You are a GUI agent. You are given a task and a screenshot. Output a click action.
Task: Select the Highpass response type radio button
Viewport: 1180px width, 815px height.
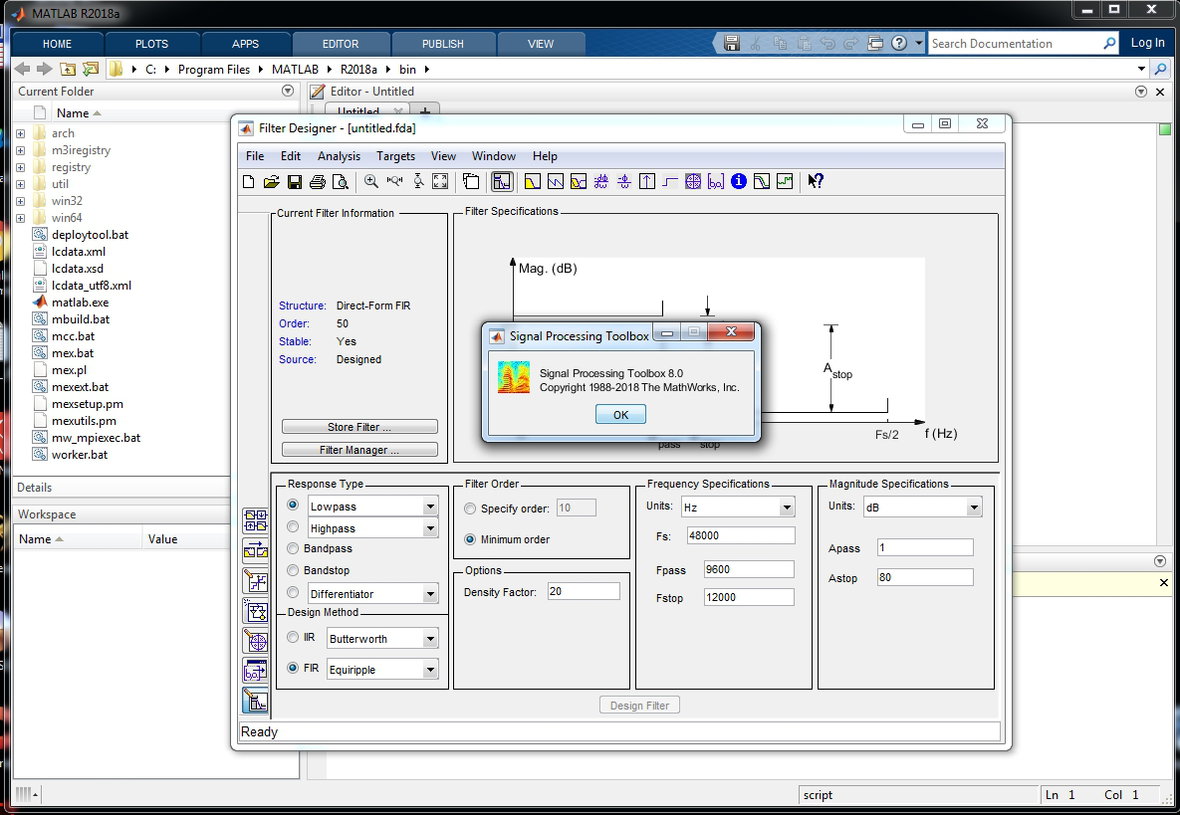(x=293, y=527)
